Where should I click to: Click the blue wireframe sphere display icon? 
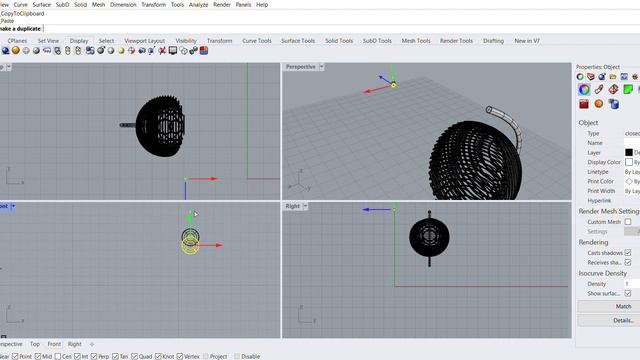5,51
